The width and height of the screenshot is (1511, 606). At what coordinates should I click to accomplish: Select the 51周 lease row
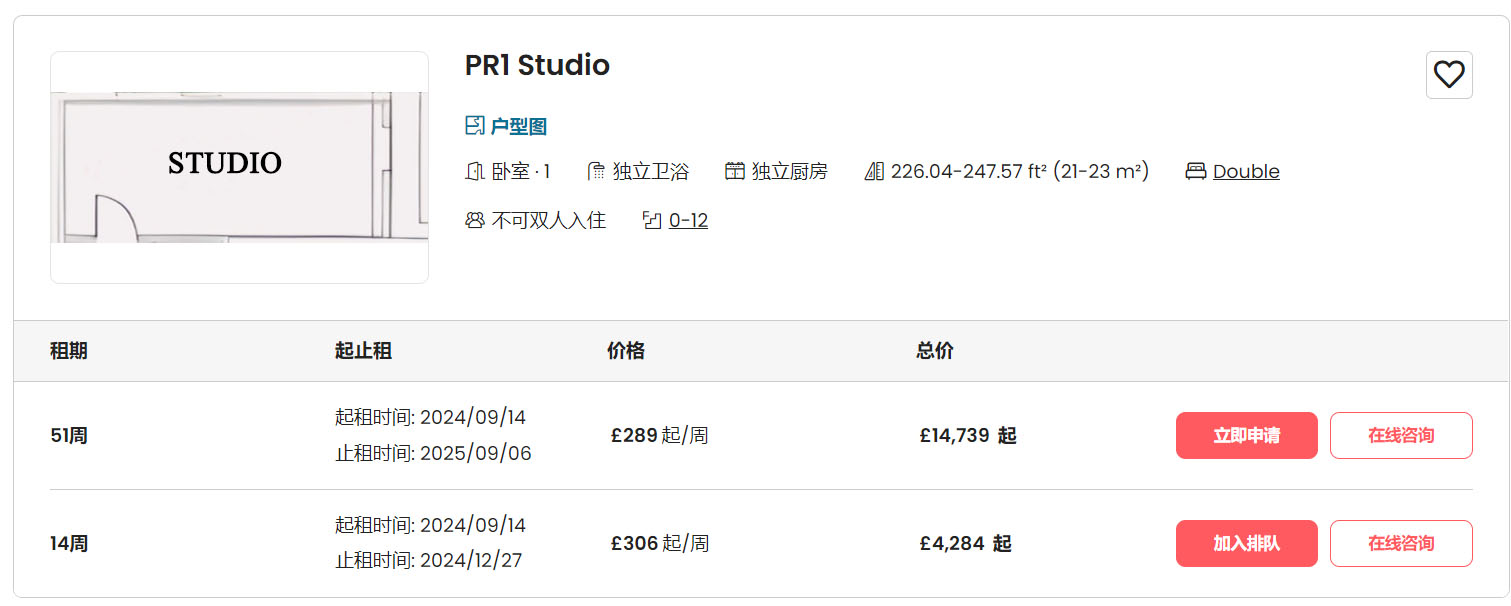(69, 436)
